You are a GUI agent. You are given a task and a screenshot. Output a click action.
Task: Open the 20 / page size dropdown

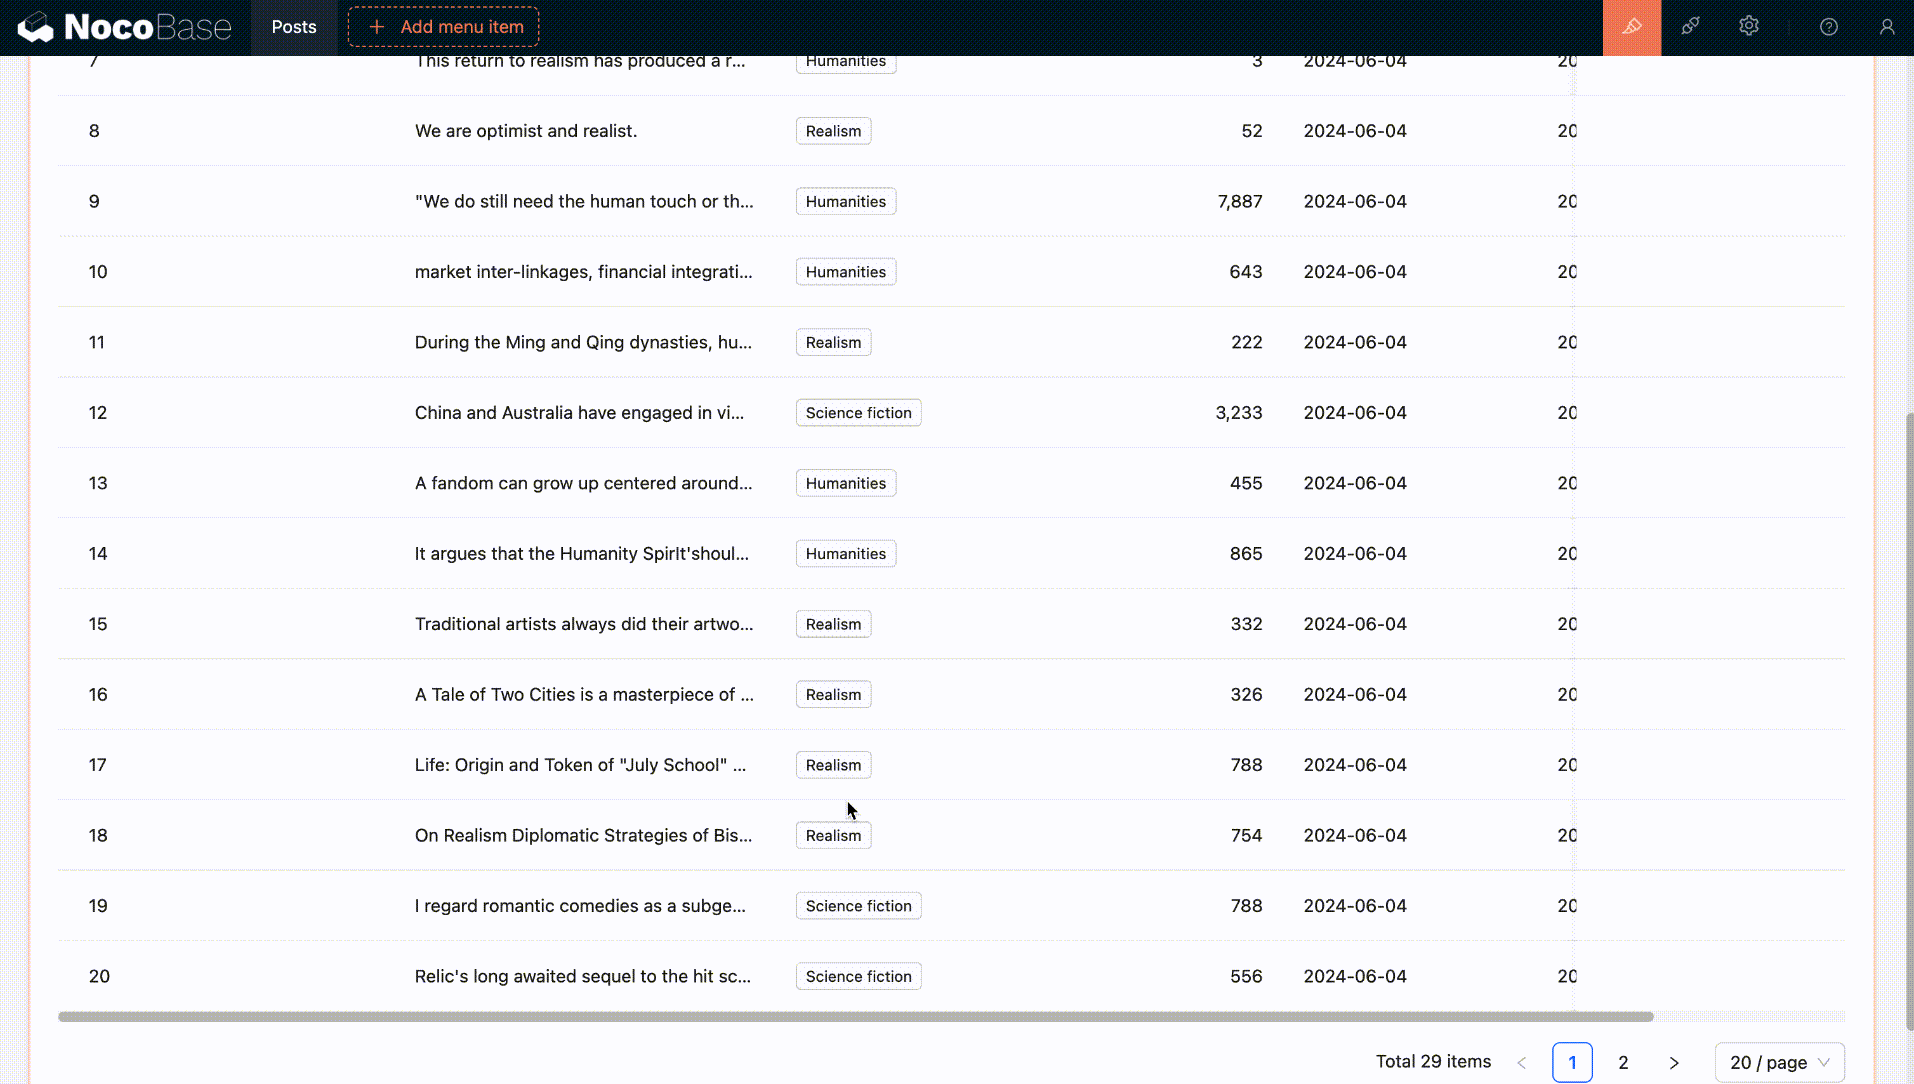click(1779, 1062)
